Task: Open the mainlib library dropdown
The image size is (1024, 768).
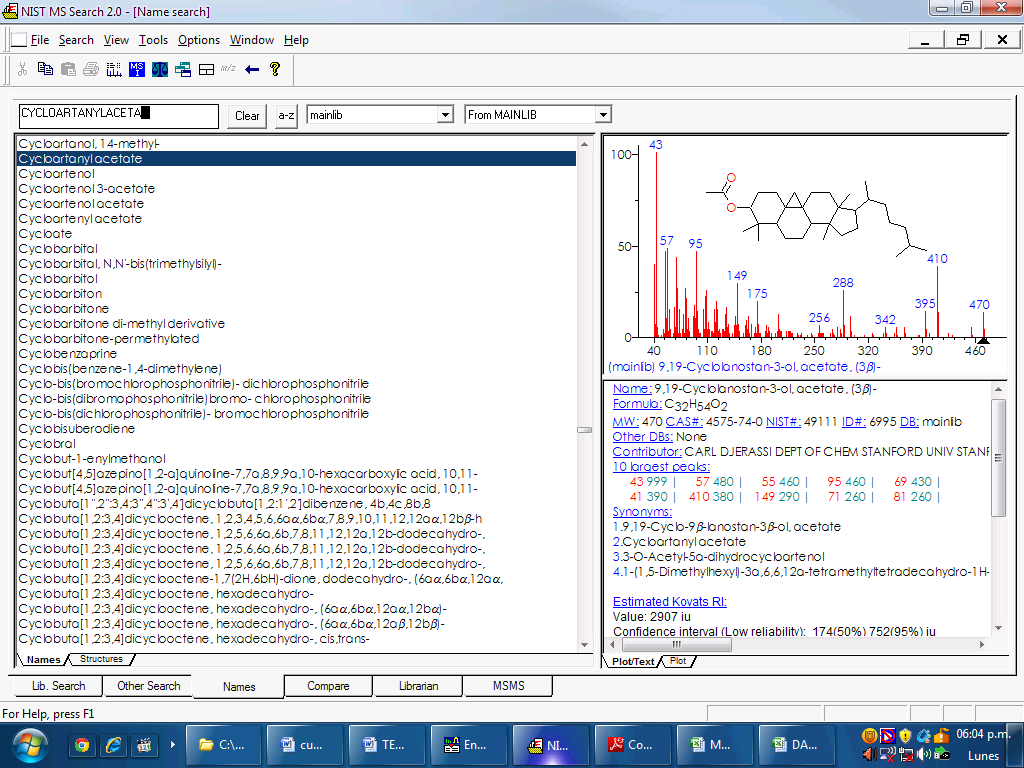Action: 445,115
